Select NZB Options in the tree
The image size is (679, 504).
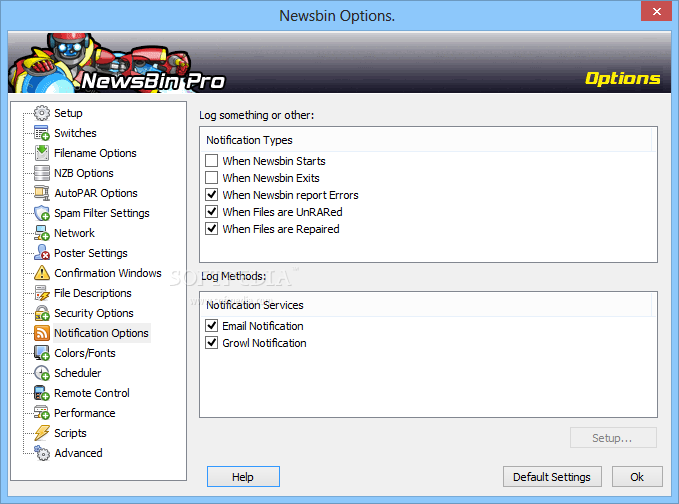point(84,173)
